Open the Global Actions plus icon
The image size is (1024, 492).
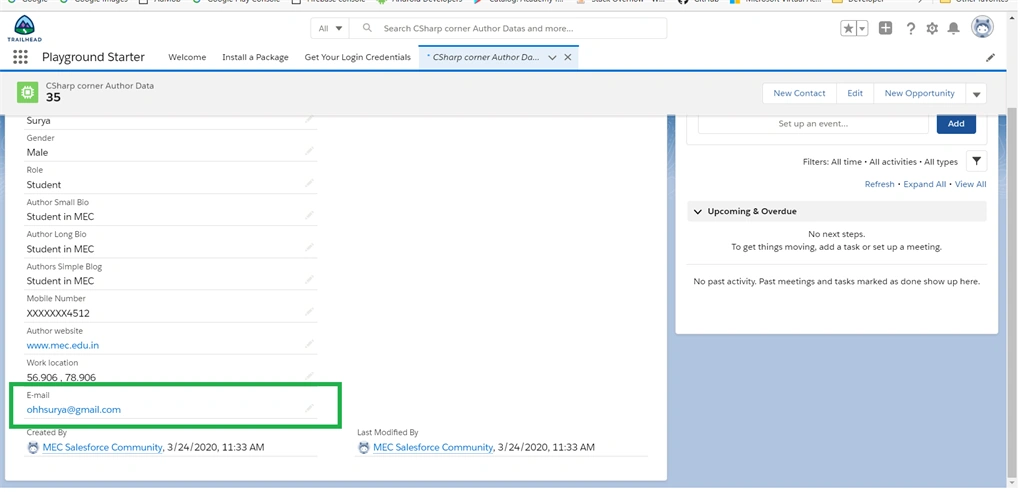886,28
